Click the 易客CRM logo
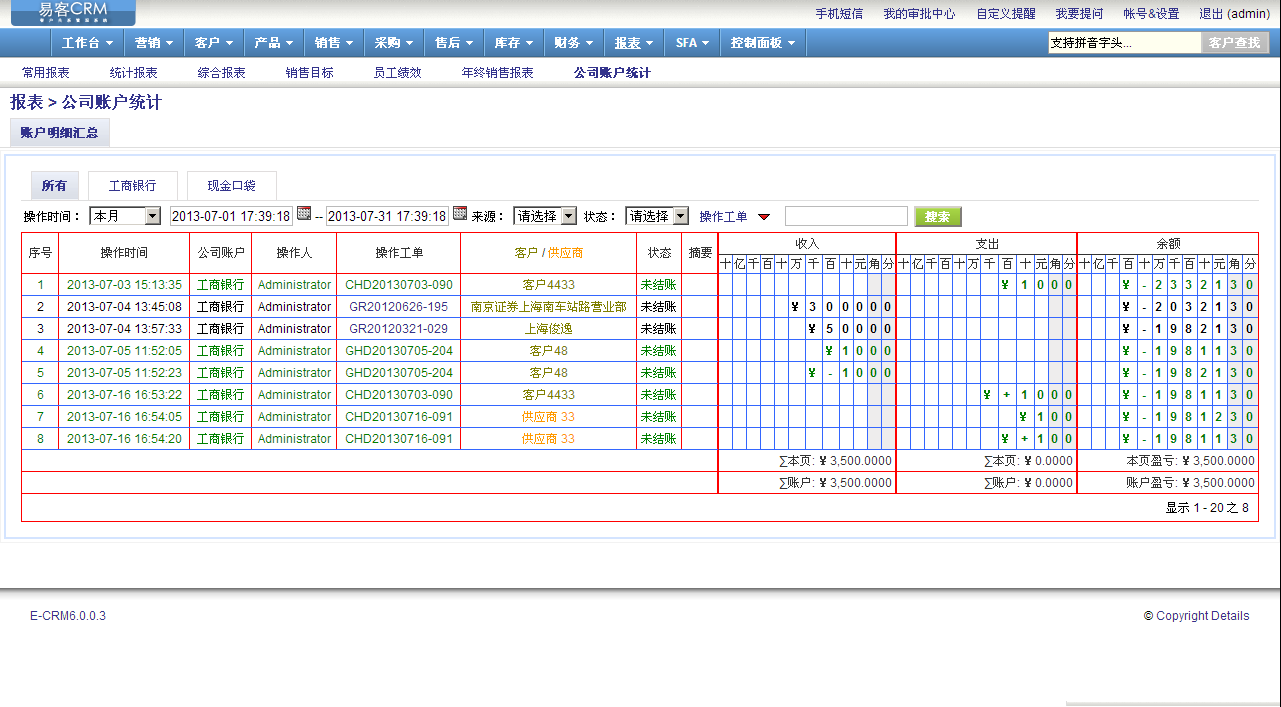1281x707 pixels. click(x=73, y=12)
